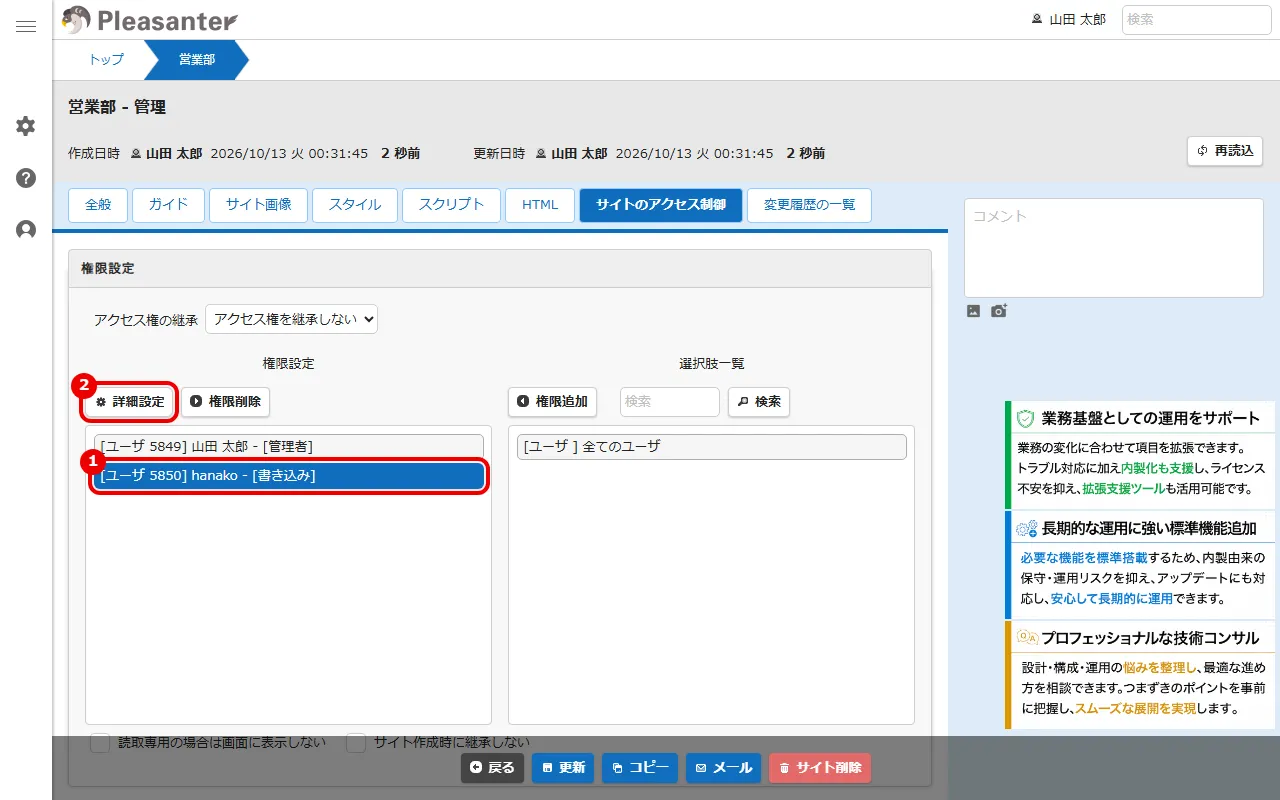Click the メール mail button
Viewport: 1280px width, 800px height.
[x=723, y=768]
